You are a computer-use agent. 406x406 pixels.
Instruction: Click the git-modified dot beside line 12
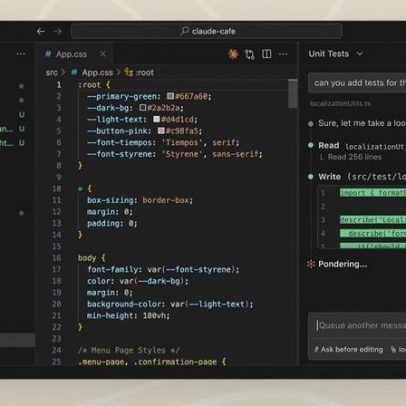click(x=21, y=213)
